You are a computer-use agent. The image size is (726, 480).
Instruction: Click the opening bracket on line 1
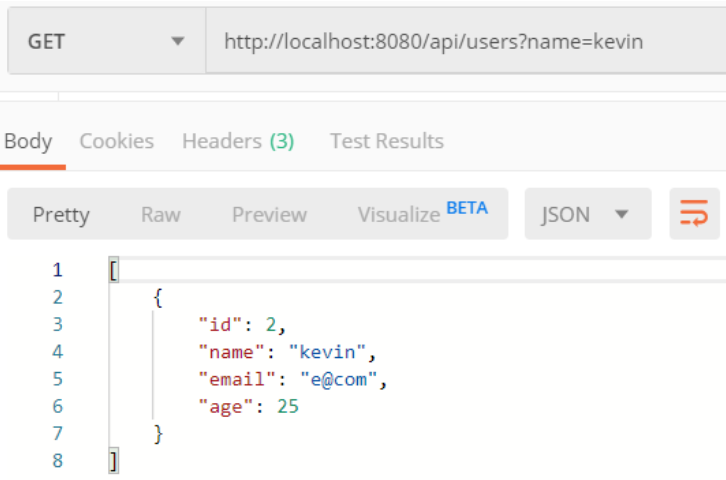113,270
